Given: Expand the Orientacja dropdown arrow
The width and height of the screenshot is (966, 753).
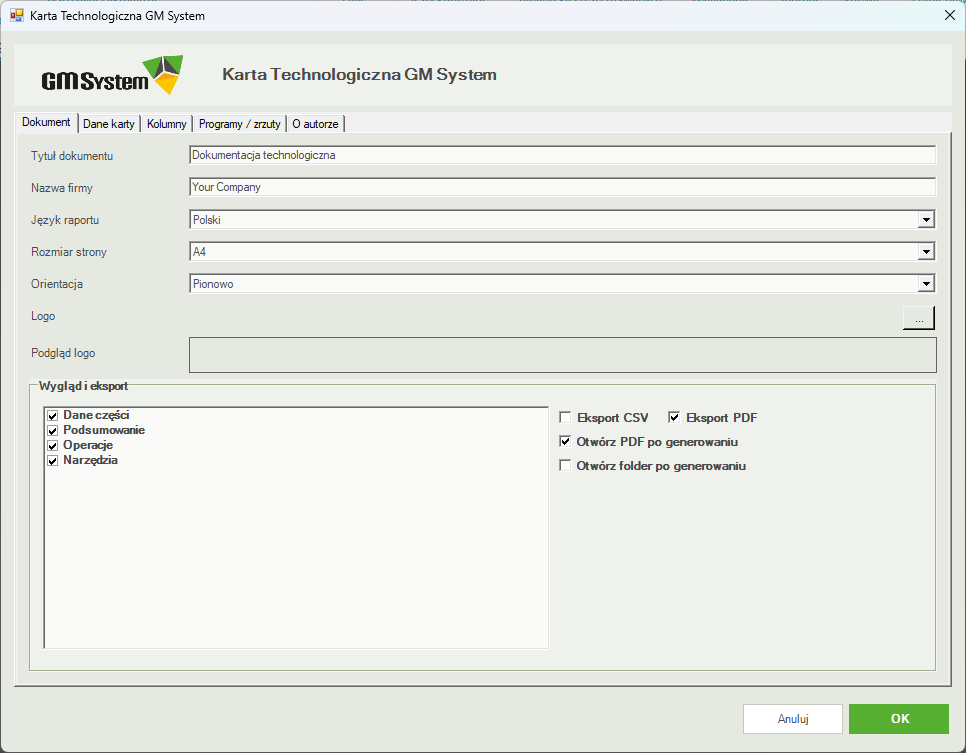Looking at the screenshot, I should (x=926, y=283).
